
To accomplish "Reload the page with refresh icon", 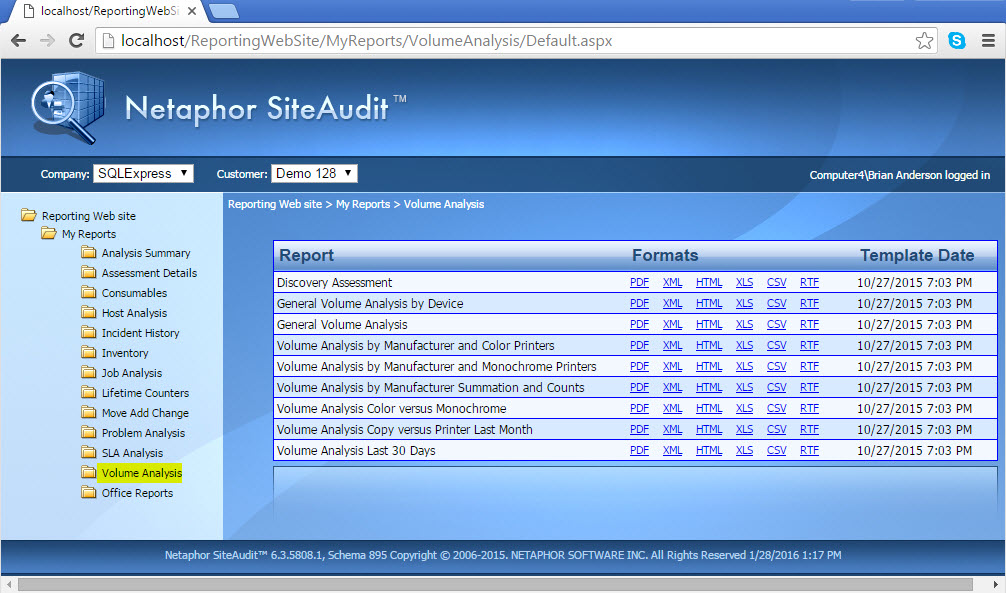I will pos(76,40).
